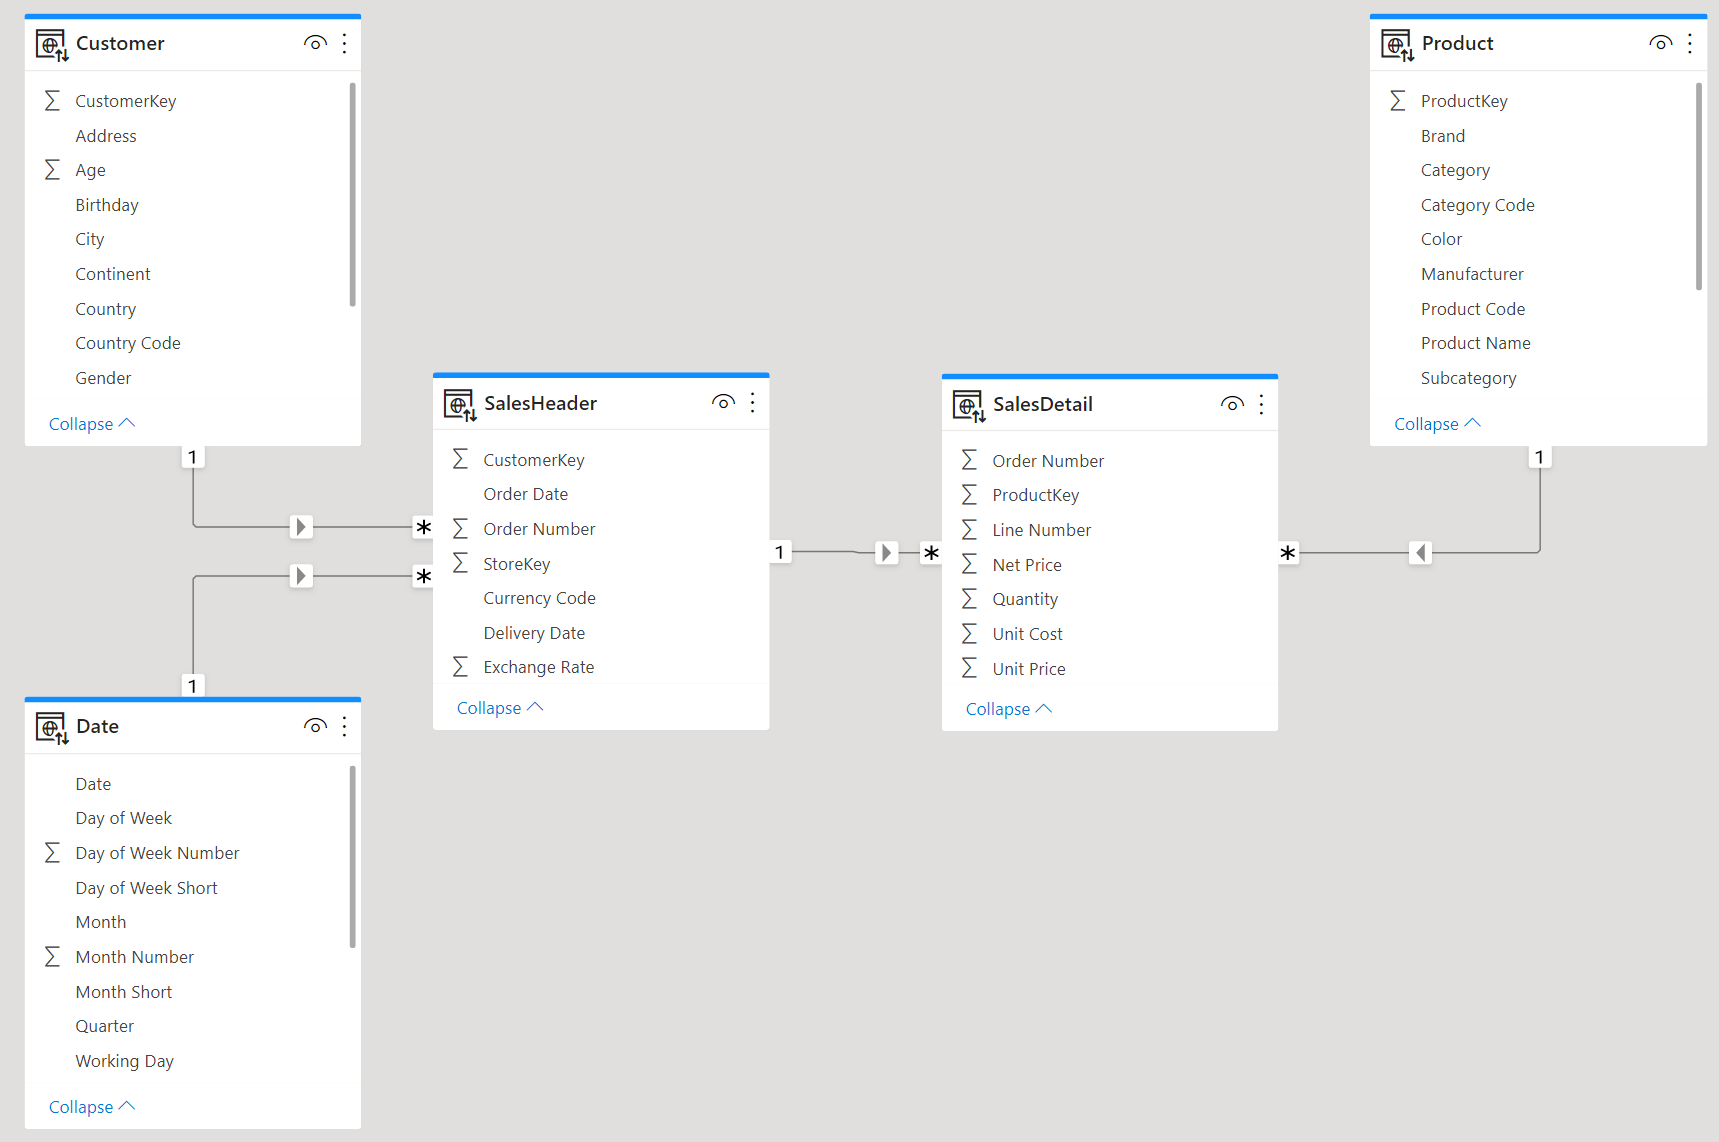Viewport: 1719px width, 1142px height.
Task: Open the SalesDetail table options menu
Action: (x=1260, y=404)
